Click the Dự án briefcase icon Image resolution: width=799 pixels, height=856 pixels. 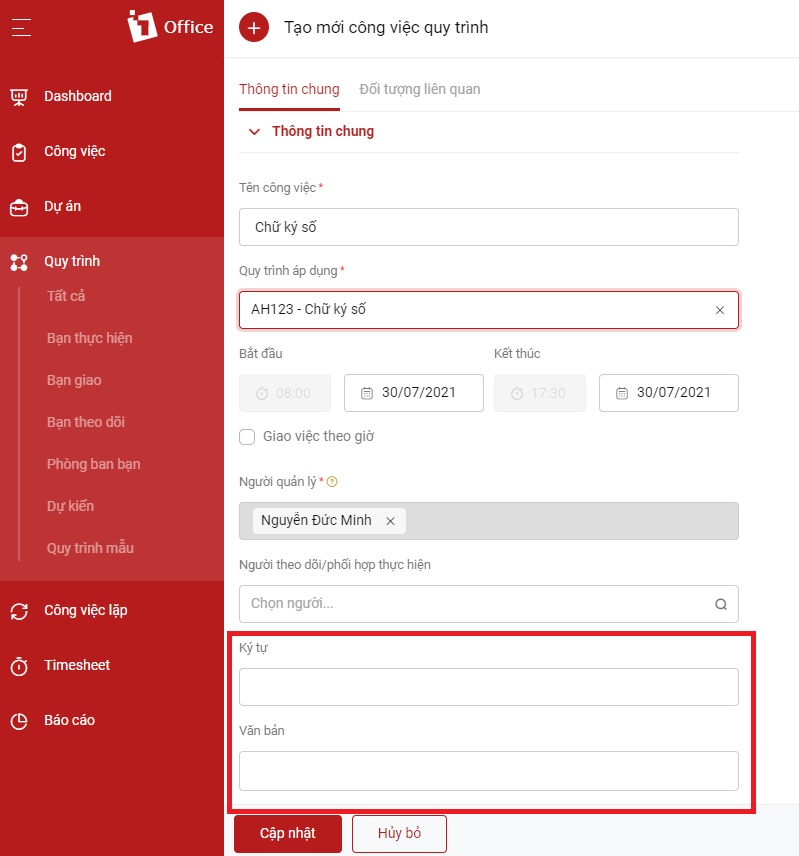coord(19,207)
